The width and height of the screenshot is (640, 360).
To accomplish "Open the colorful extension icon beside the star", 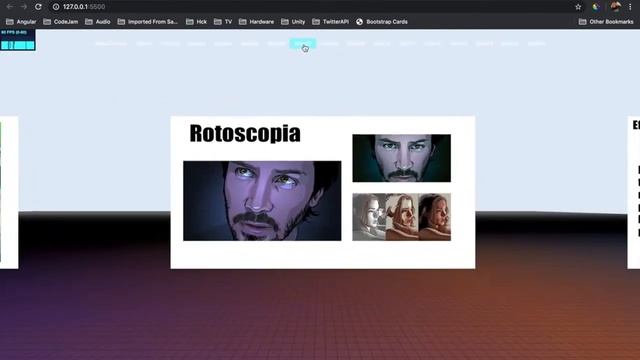I will coord(596,7).
